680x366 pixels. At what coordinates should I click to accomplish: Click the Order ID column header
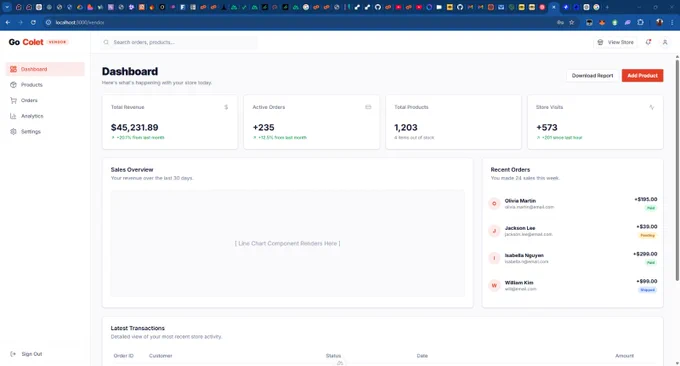[x=124, y=356]
